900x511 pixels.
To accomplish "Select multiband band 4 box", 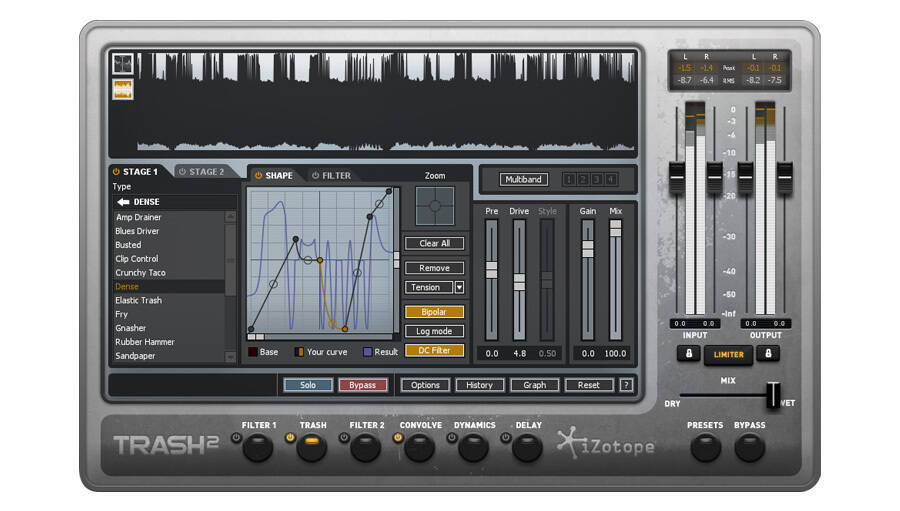I will [610, 180].
